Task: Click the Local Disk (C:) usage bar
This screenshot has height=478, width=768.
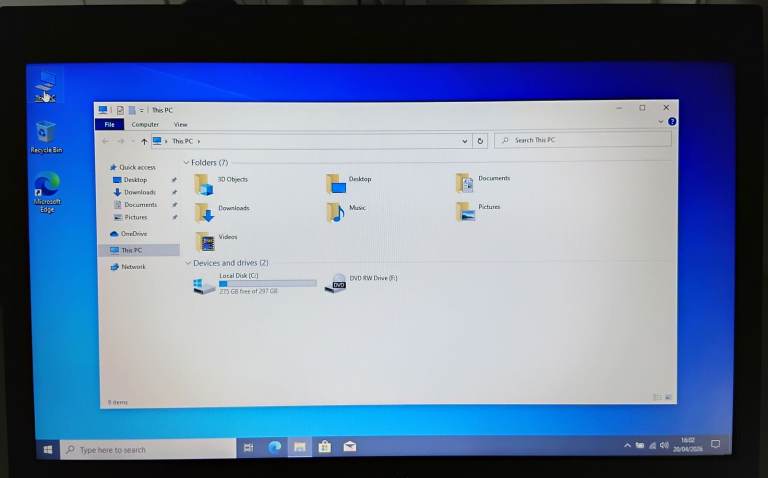Action: [267, 284]
